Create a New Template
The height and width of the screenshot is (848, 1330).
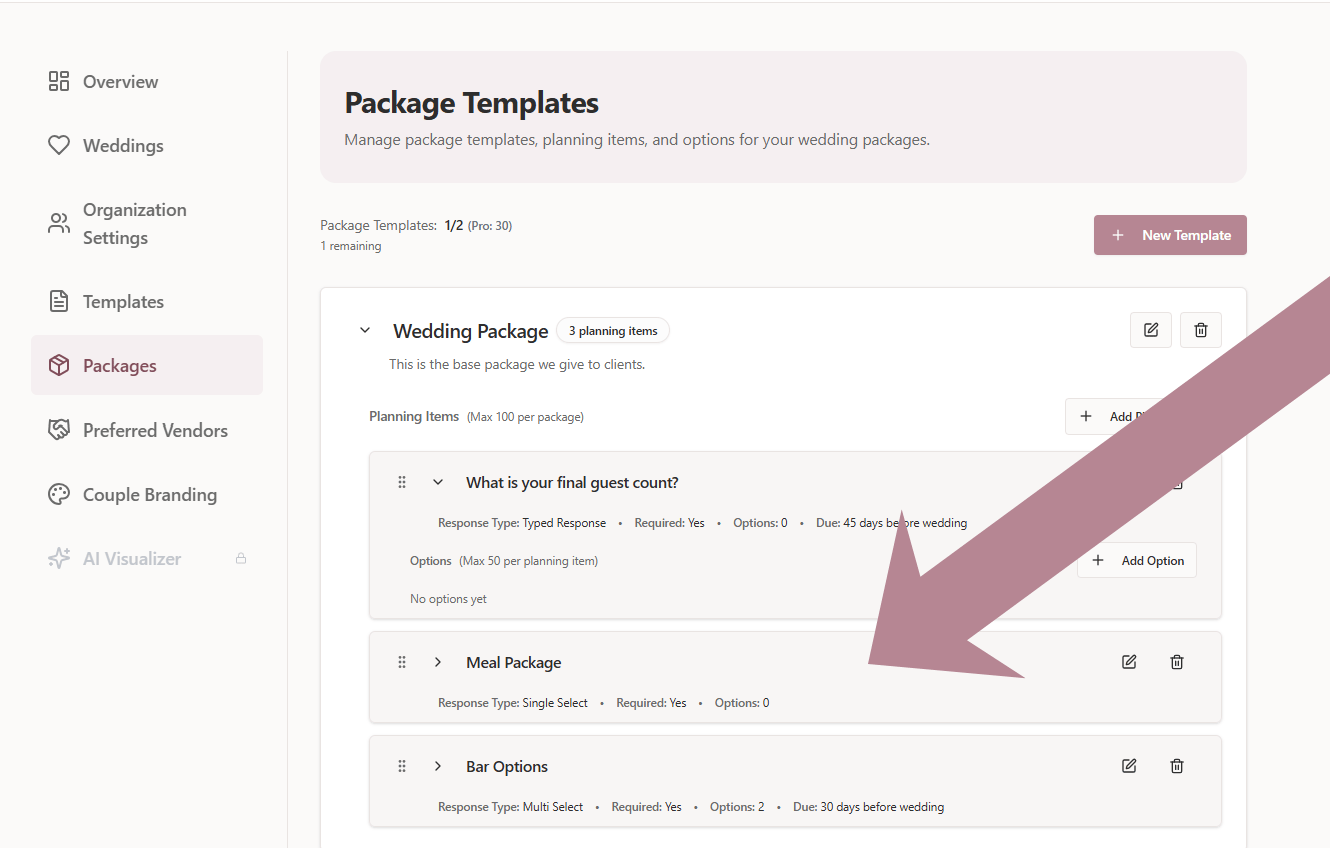[1169, 235]
